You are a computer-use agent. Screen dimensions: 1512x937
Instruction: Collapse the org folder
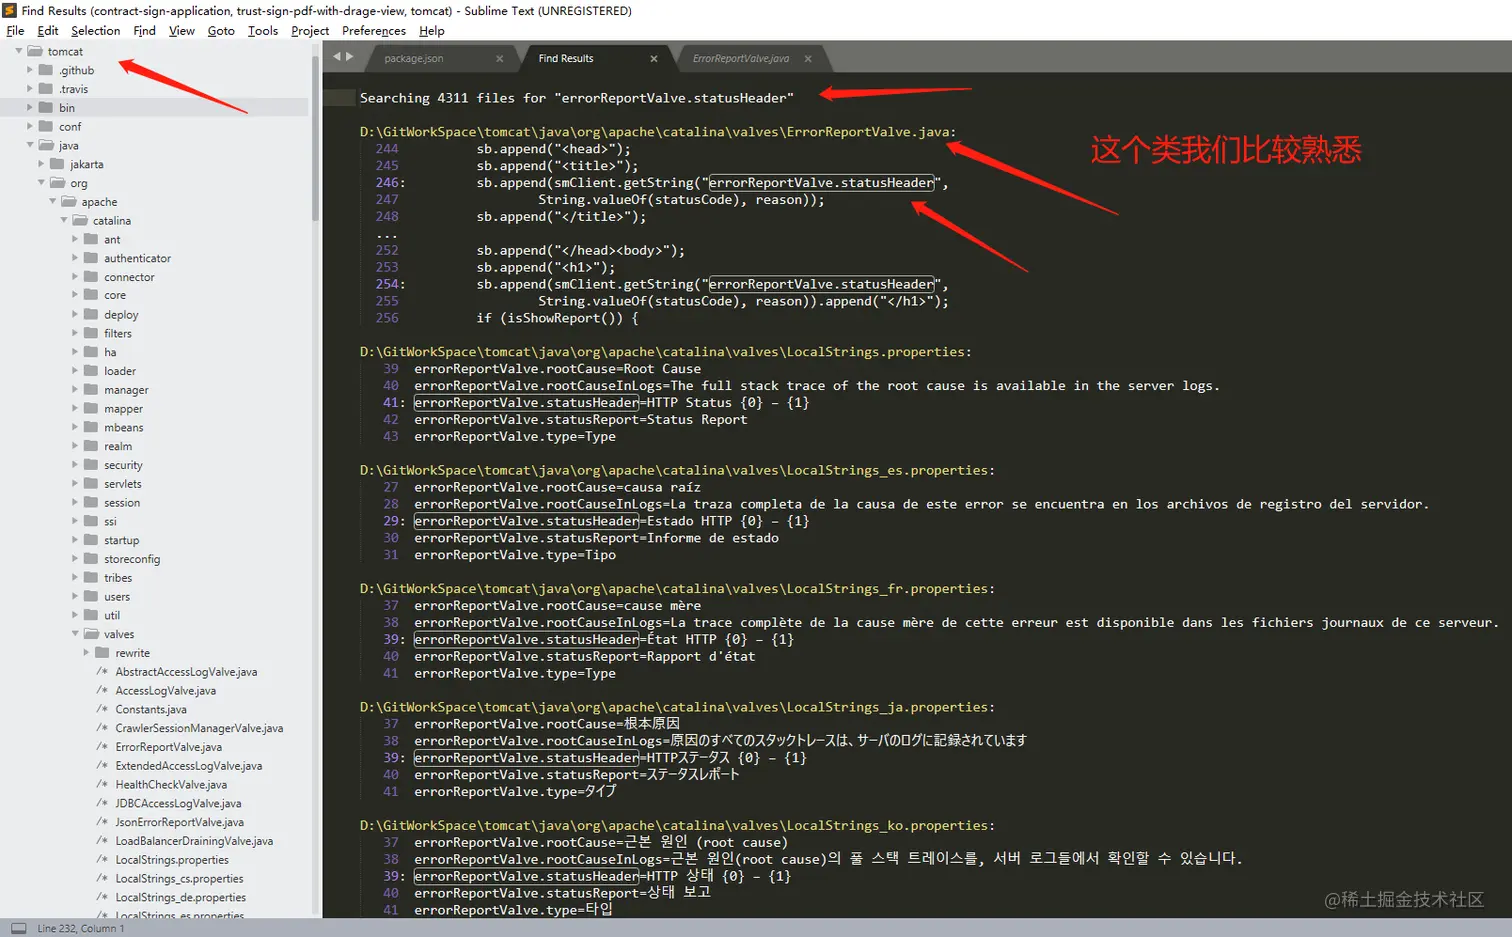(41, 183)
